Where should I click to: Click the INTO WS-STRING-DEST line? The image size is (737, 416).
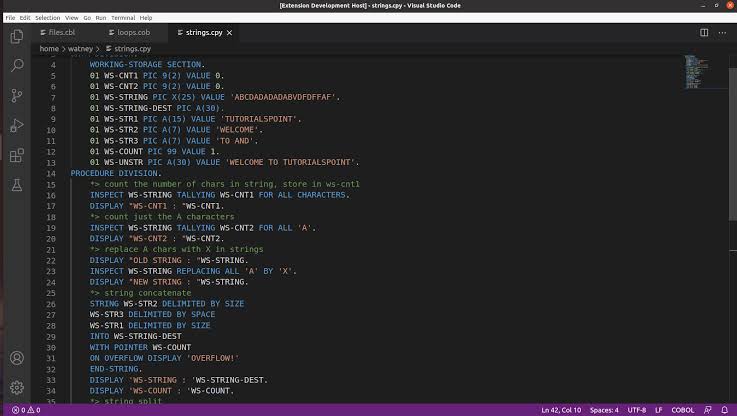click(135, 336)
